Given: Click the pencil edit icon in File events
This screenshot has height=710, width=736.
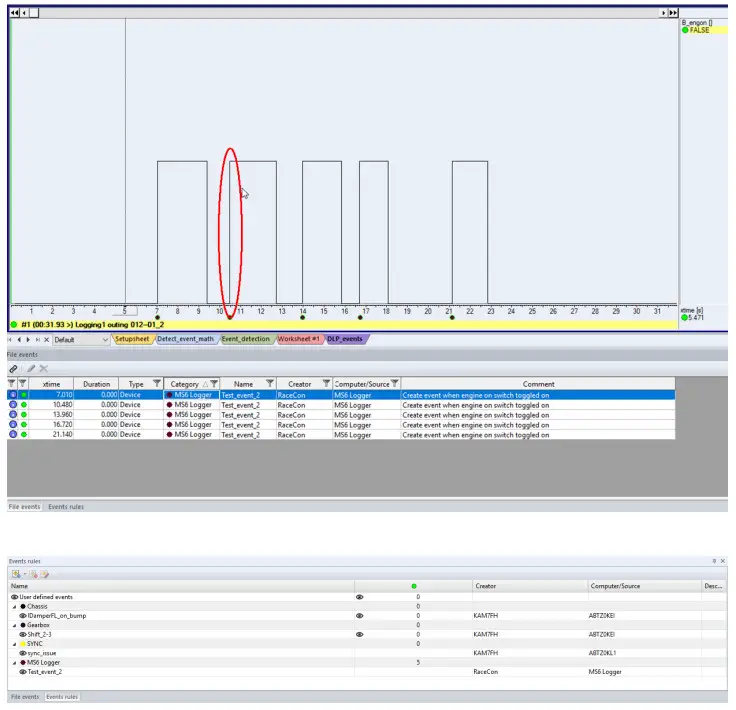Looking at the screenshot, I should [30, 369].
